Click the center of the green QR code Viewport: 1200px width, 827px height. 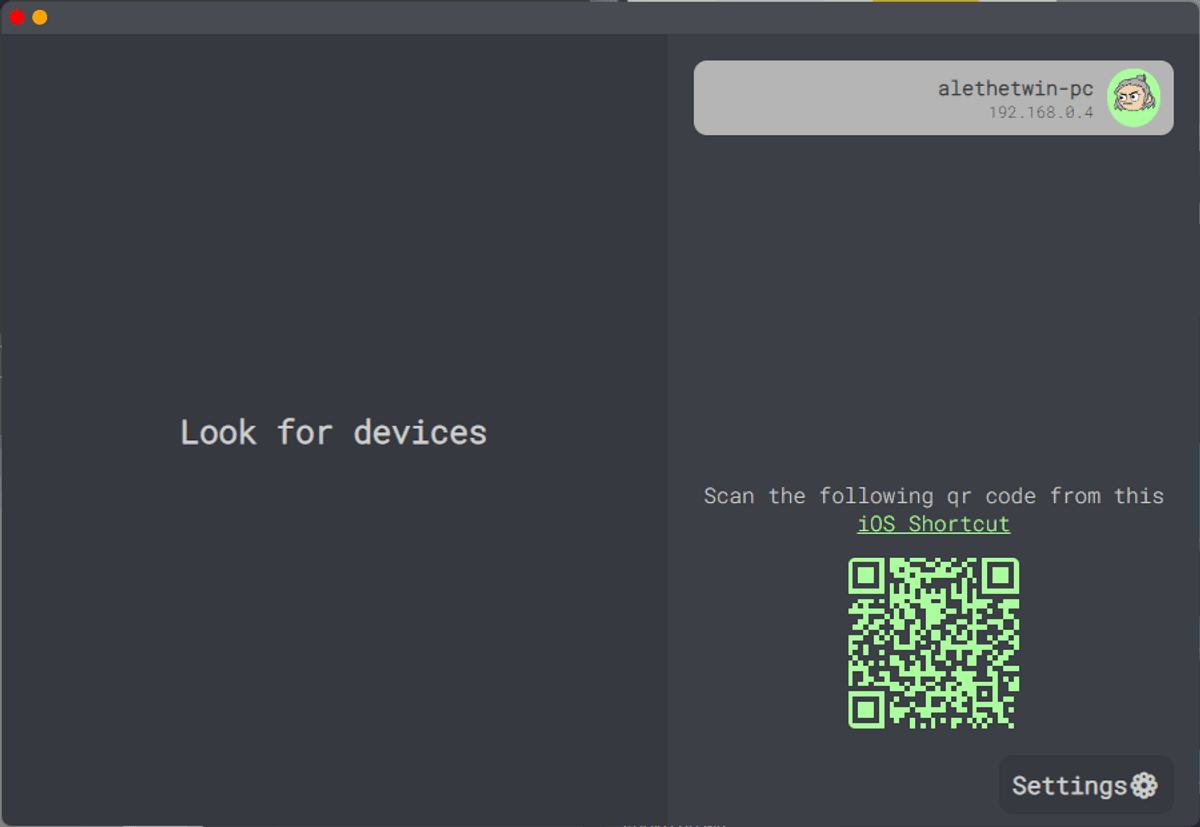[934, 643]
